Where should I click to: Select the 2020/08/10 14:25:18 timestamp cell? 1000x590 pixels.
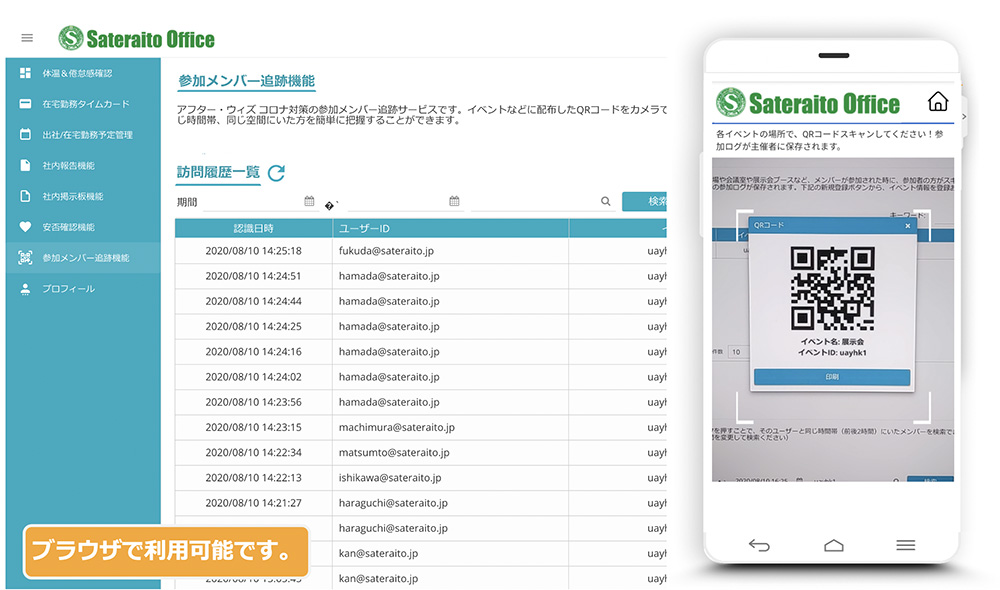click(254, 251)
